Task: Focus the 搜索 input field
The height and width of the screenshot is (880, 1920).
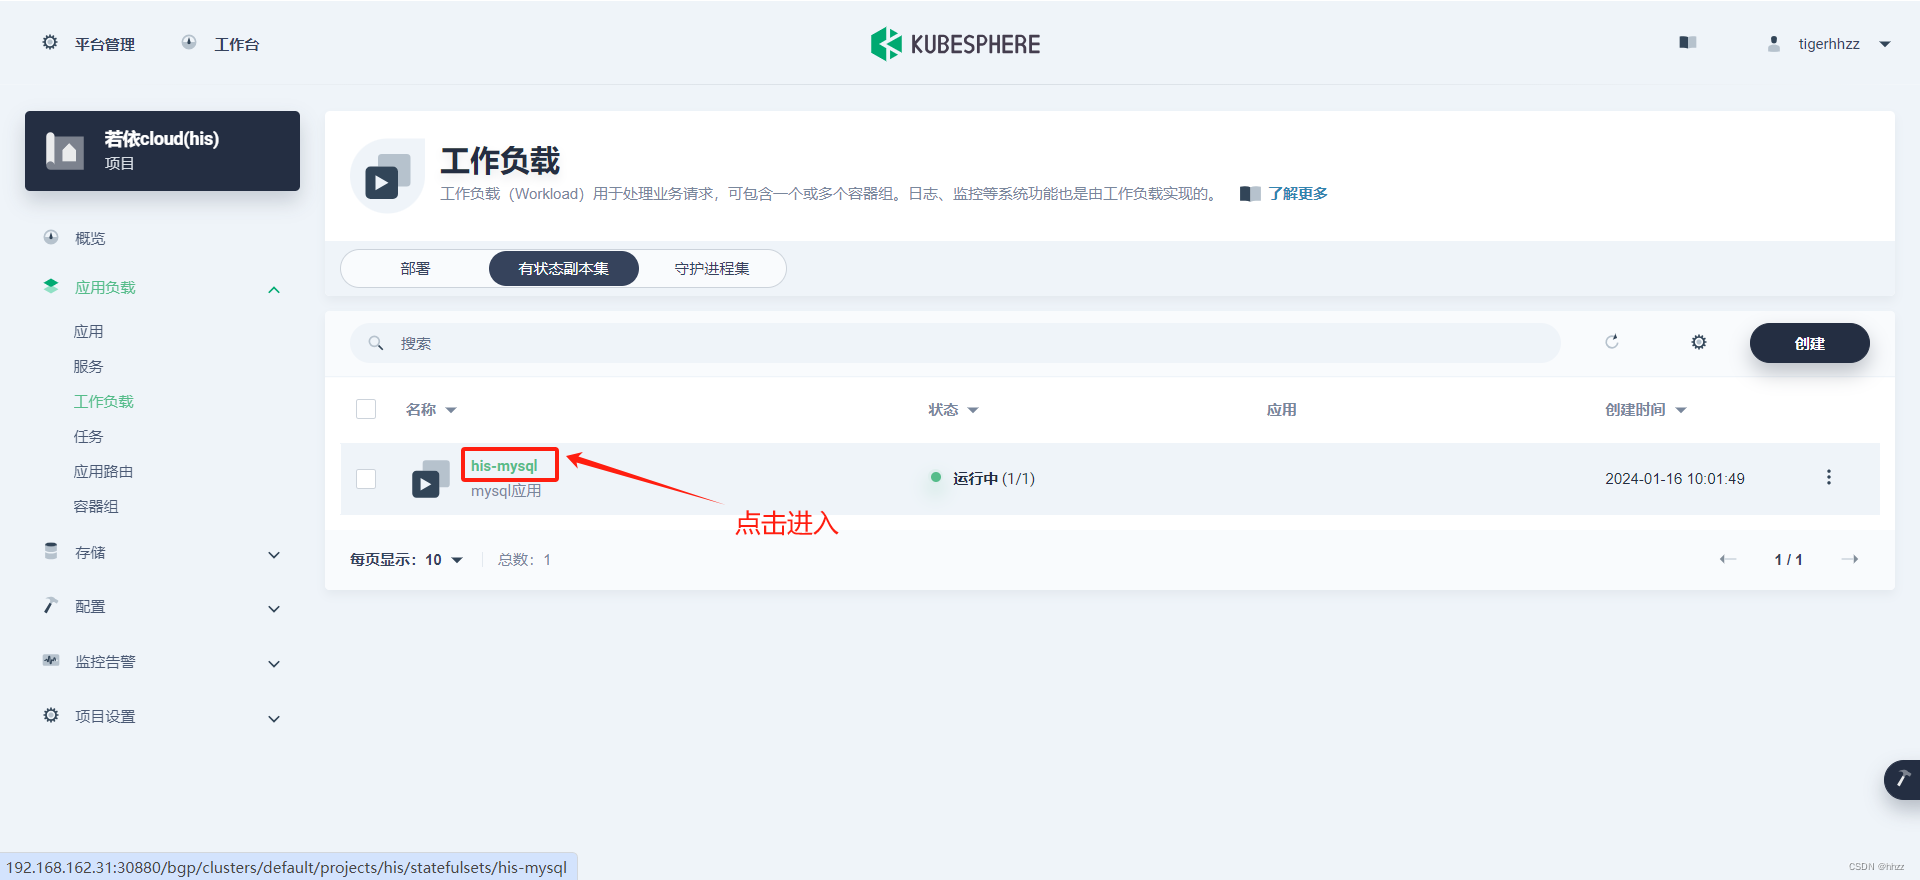Action: pos(955,343)
